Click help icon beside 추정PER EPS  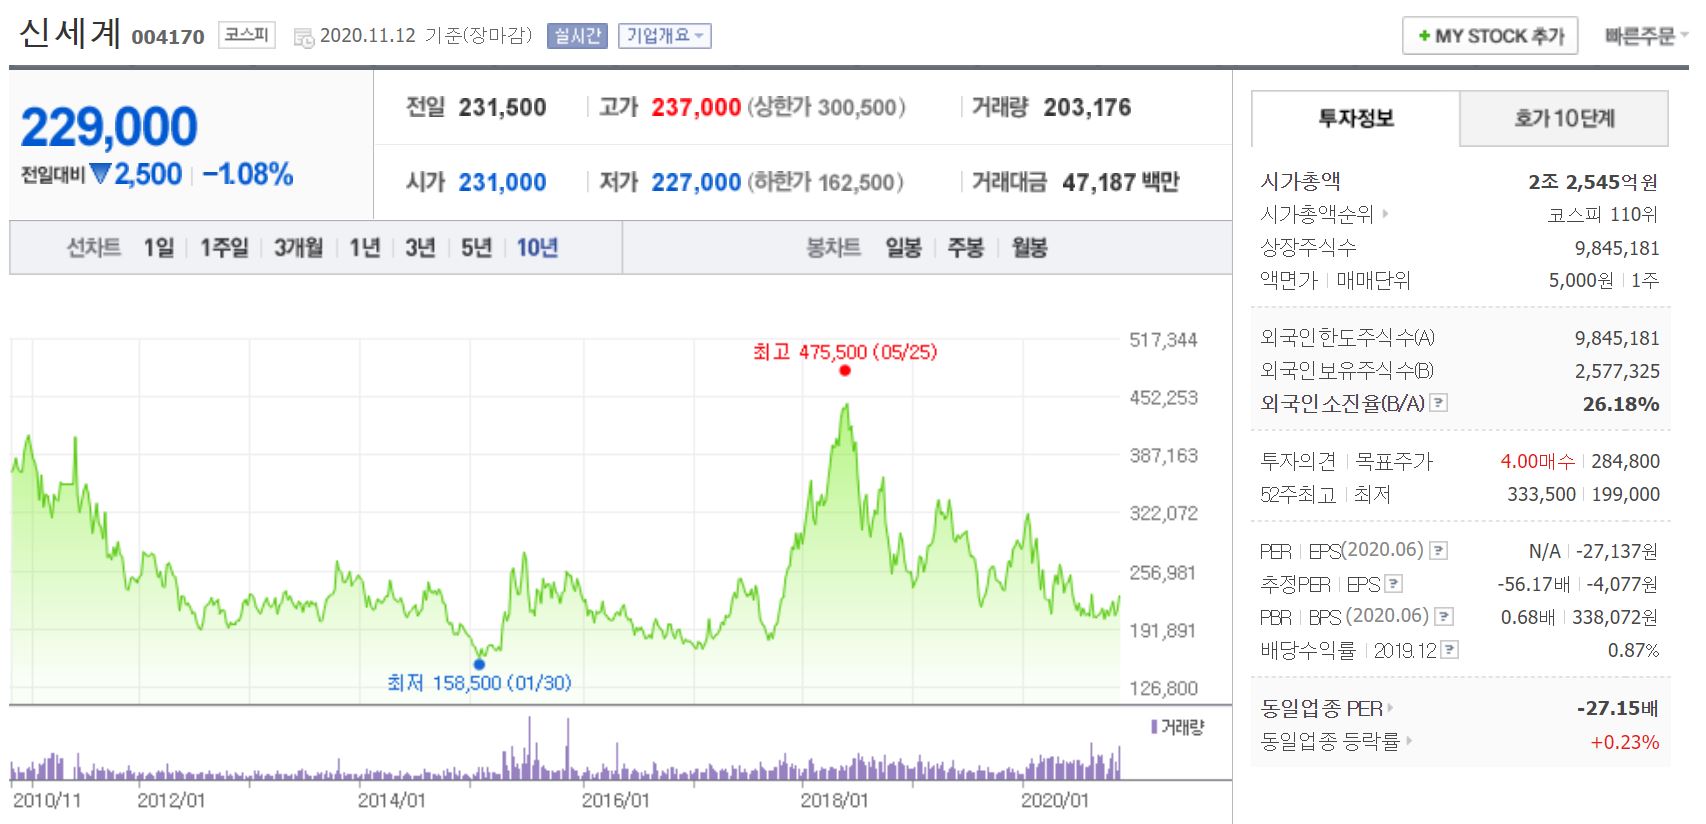coord(1393,584)
